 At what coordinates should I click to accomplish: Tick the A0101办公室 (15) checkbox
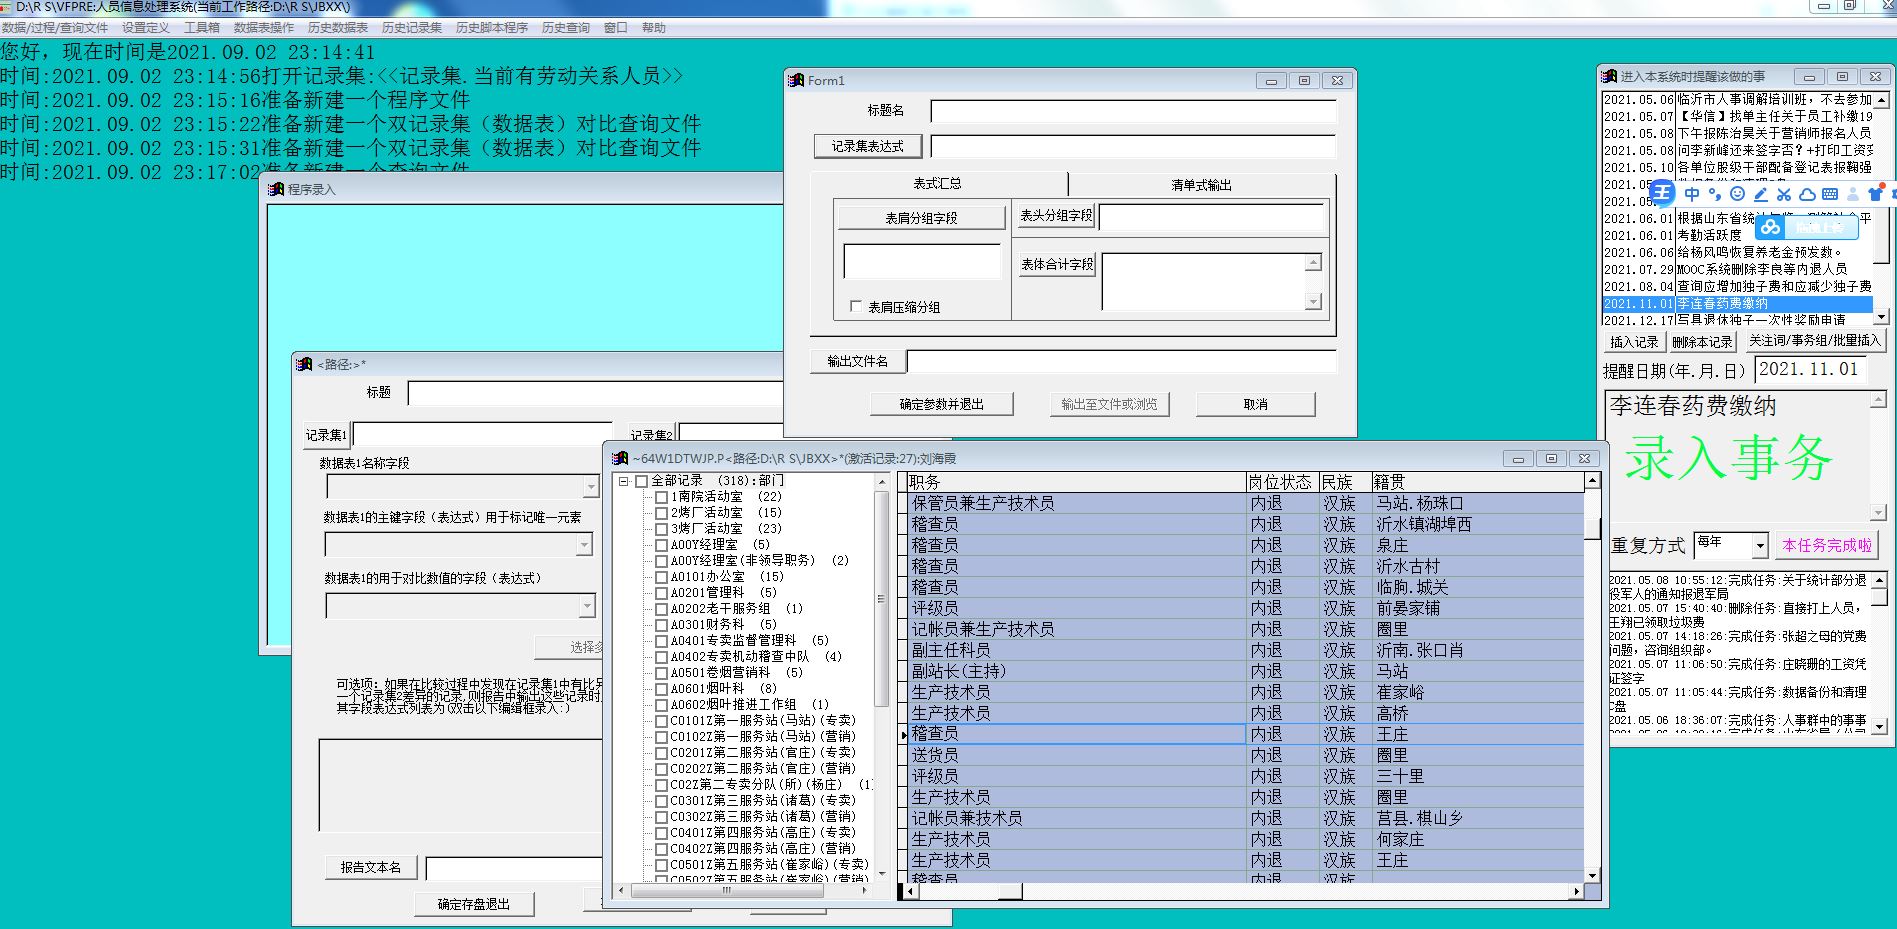pos(661,577)
